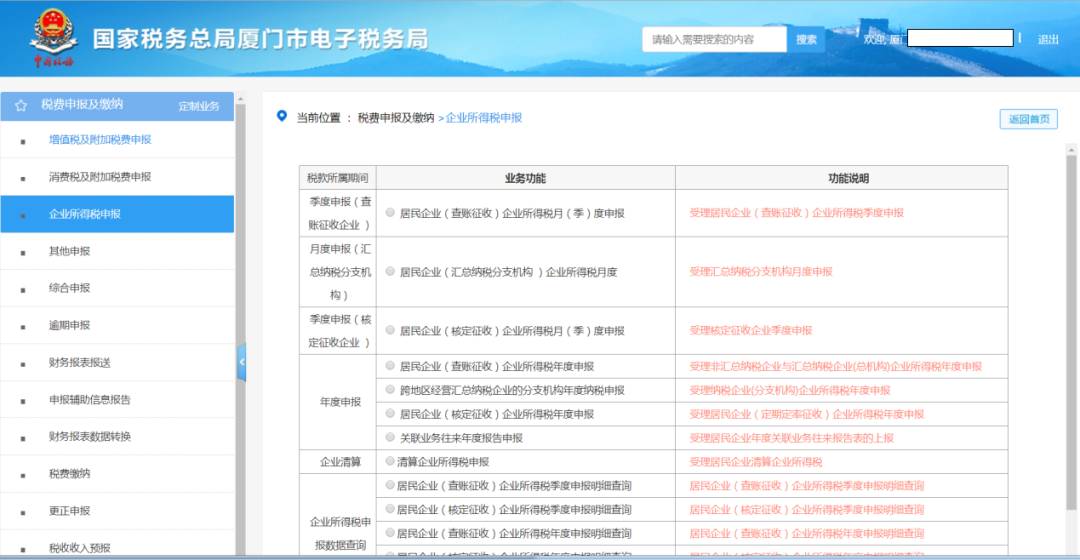Viewport: 1080px width, 560px height.
Task: Select 企业所得税申报 in sidebar
Action: 117,214
